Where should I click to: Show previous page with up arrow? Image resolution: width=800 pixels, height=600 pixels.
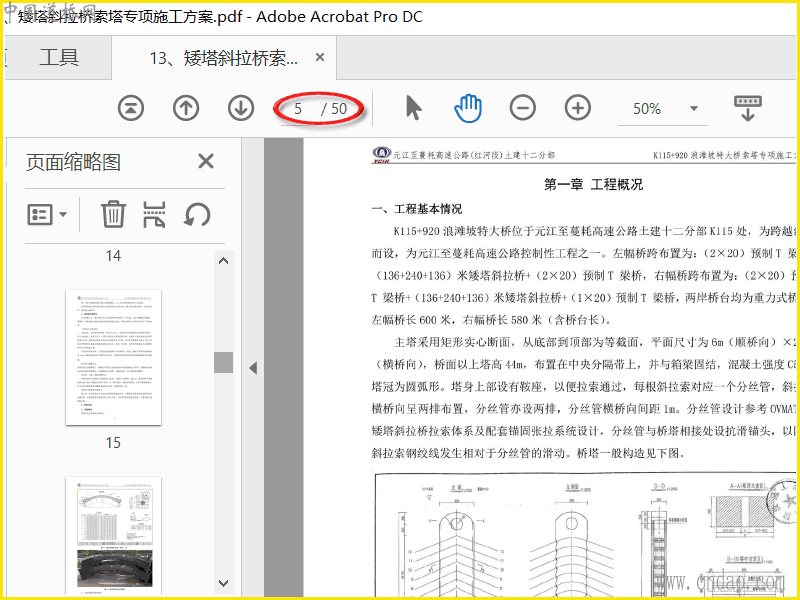click(186, 108)
